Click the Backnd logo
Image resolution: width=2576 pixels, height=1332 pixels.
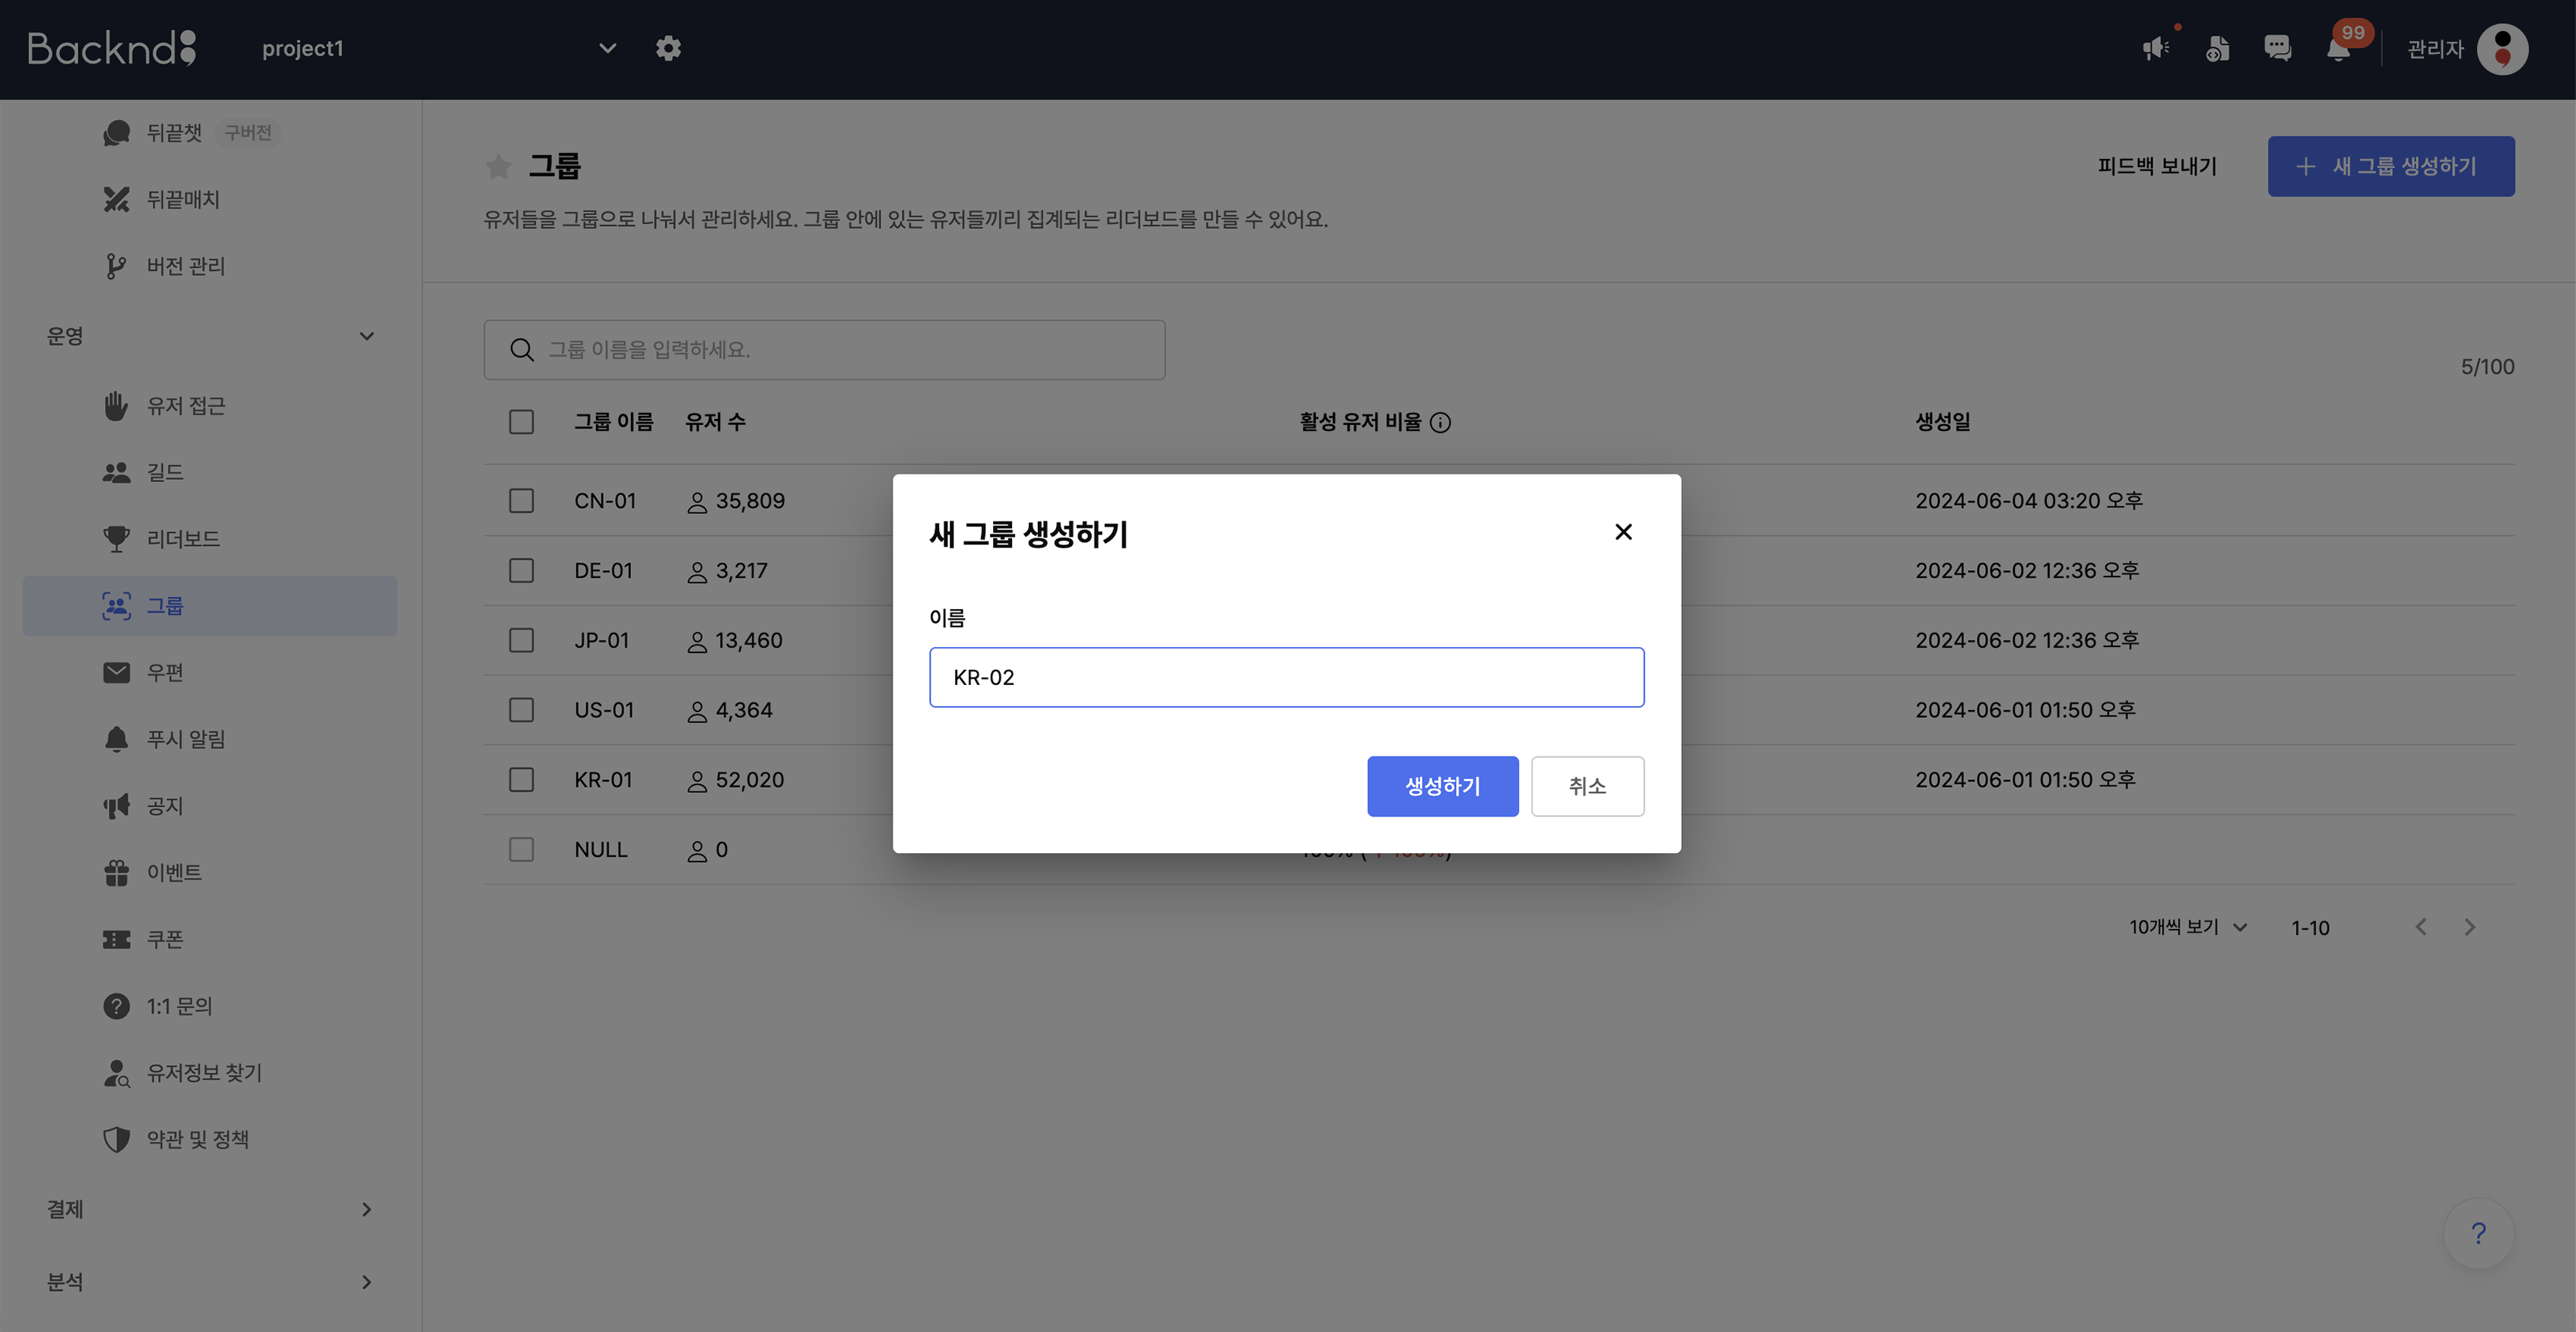point(112,48)
